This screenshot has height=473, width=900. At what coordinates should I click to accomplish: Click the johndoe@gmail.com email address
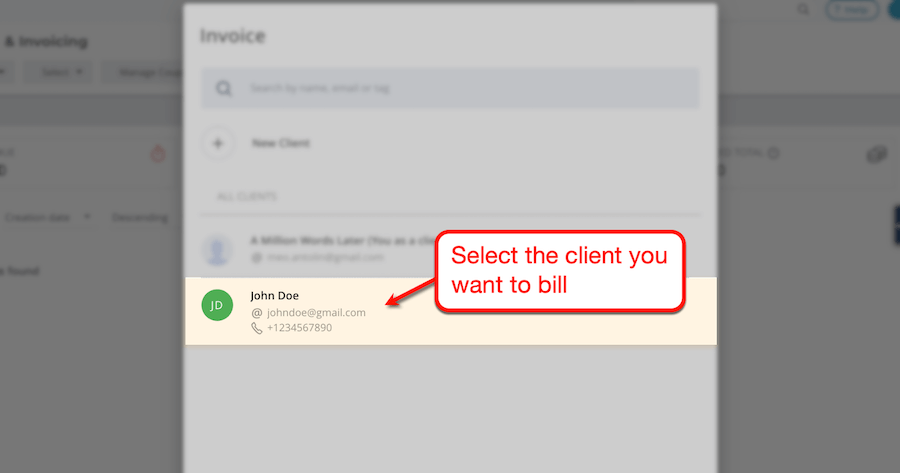(x=316, y=313)
